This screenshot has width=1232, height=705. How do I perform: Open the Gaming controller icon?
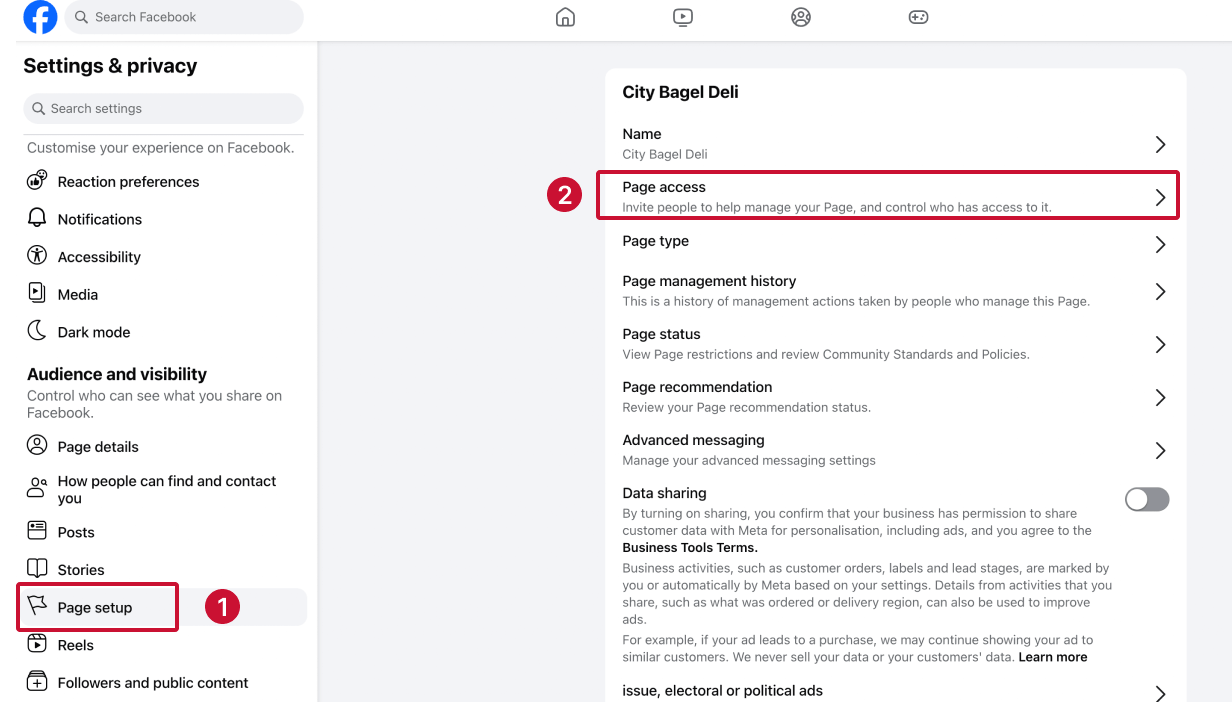point(918,17)
